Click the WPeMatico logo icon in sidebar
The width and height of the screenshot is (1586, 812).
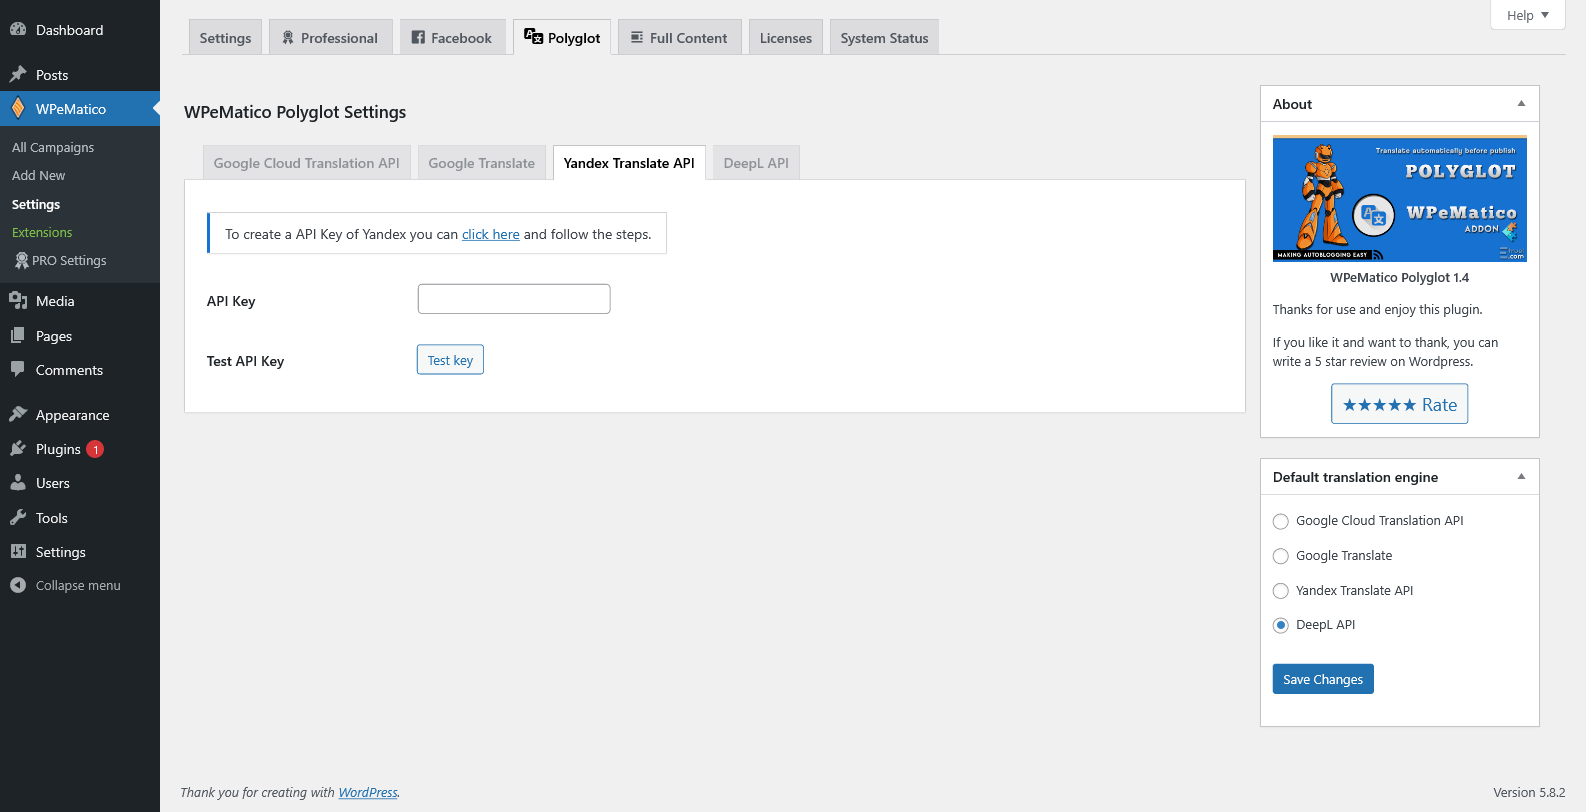tap(18, 108)
